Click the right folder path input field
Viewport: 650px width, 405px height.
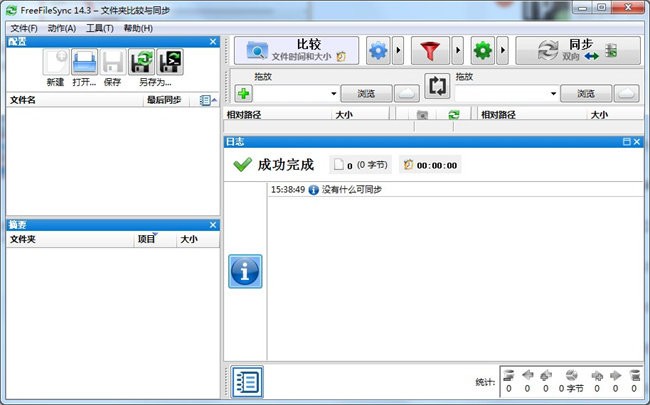tap(502, 94)
